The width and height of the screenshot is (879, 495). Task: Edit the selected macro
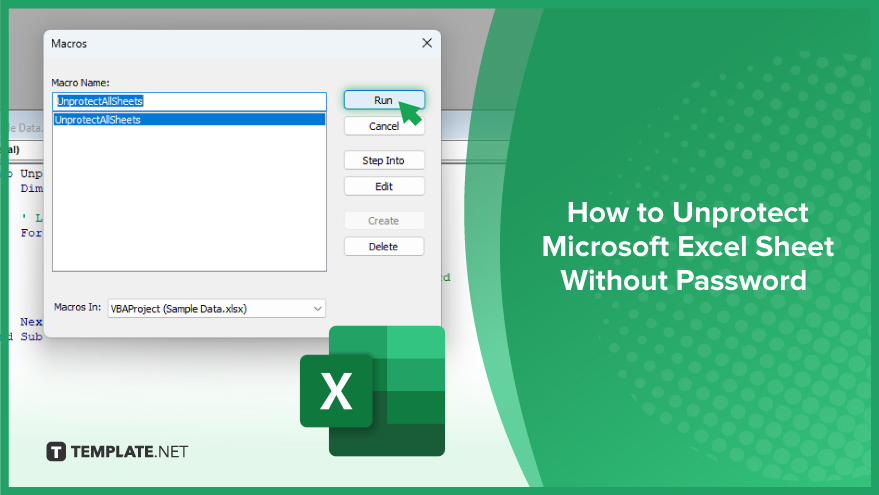point(384,186)
